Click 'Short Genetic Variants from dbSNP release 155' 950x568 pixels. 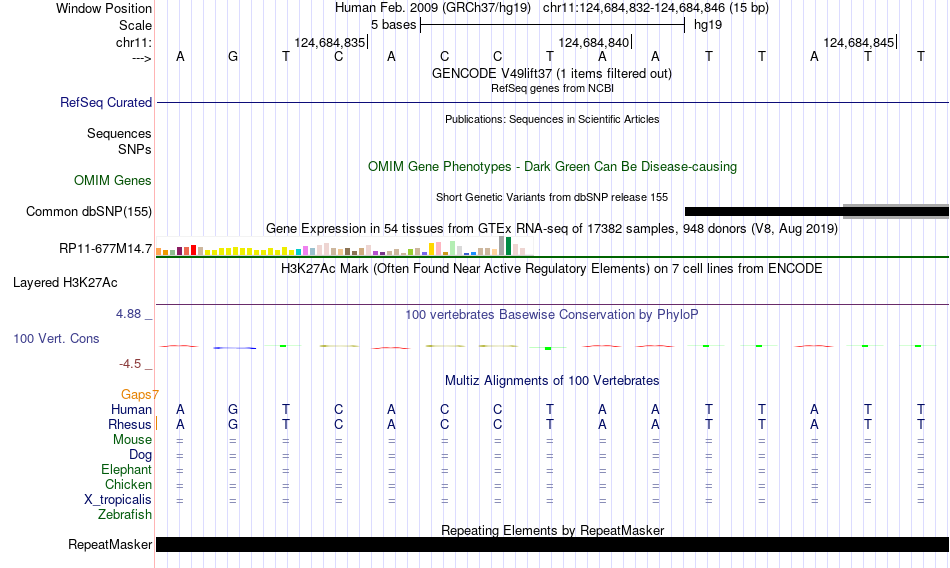click(552, 197)
